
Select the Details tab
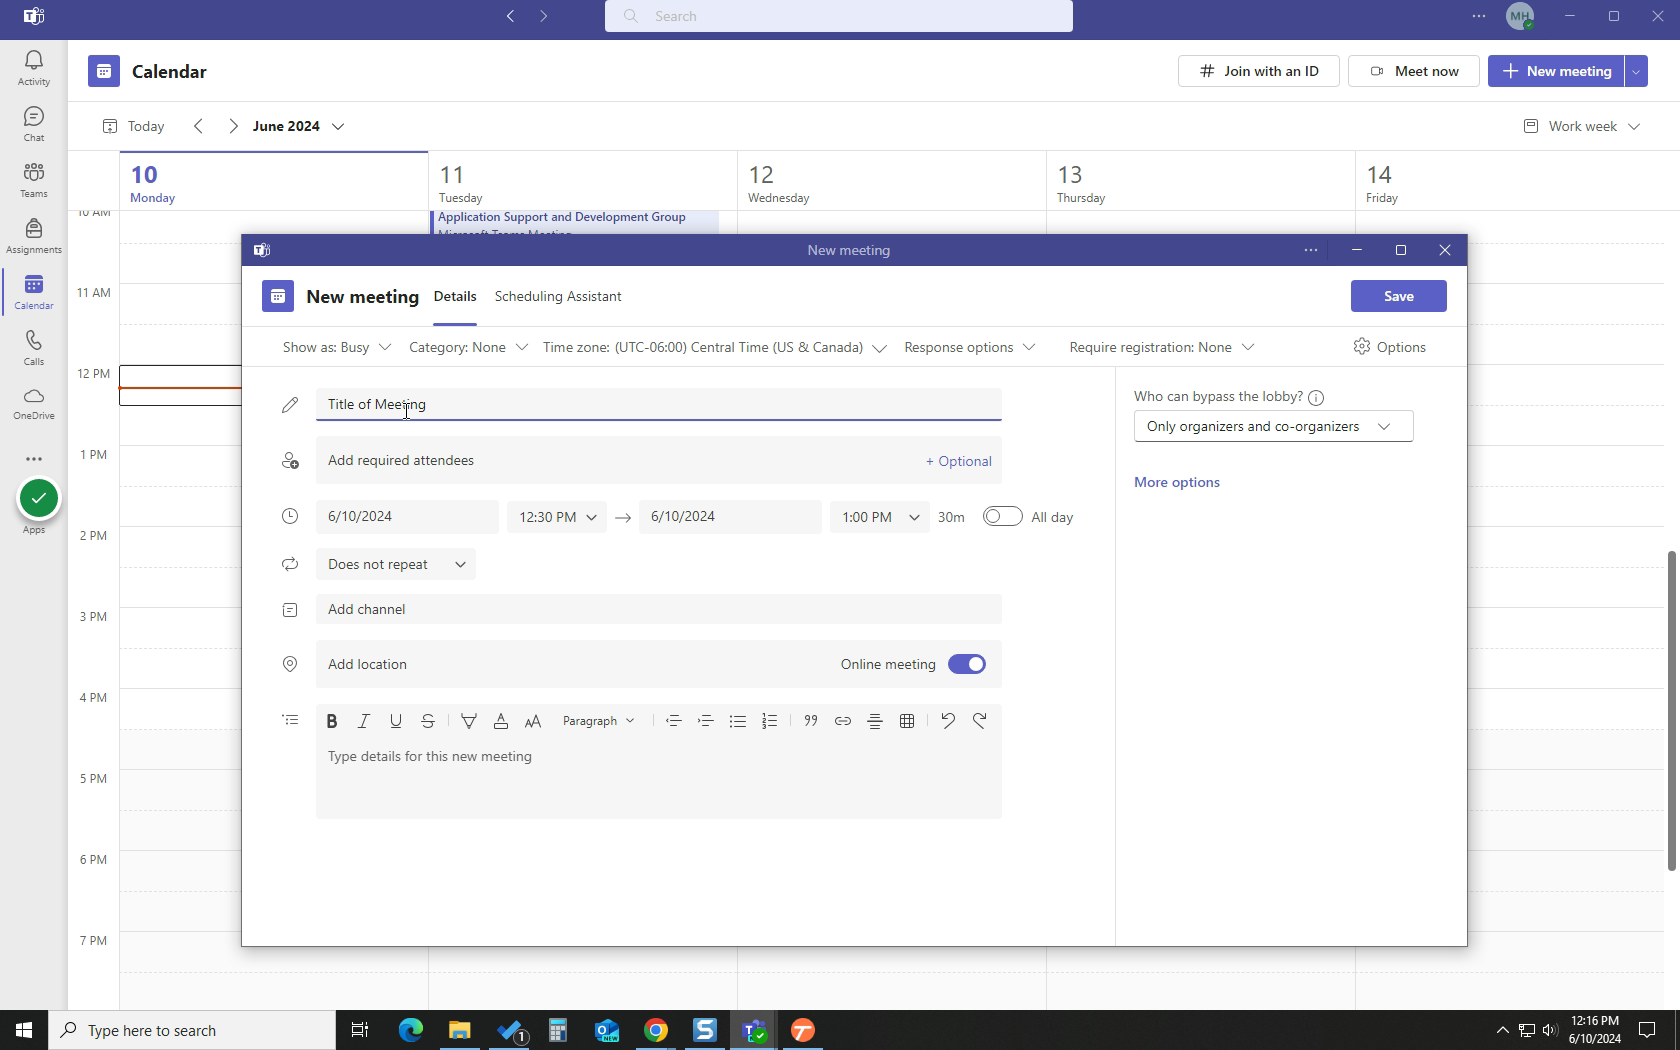(x=455, y=296)
